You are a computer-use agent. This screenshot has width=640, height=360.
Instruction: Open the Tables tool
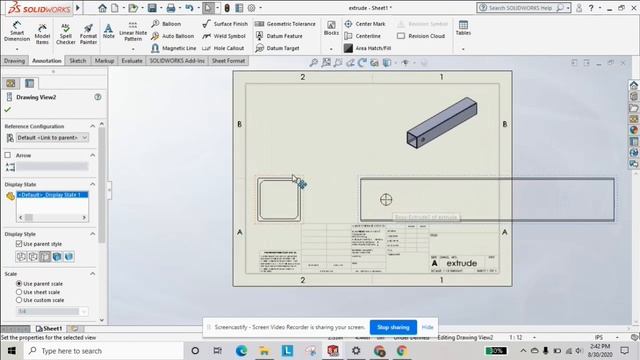click(463, 28)
